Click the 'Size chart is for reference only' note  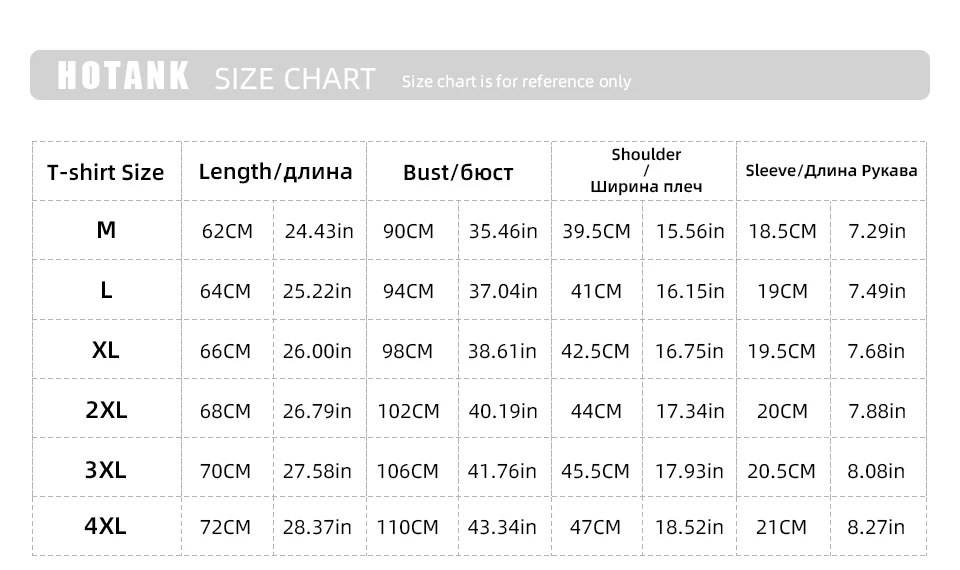tap(516, 81)
